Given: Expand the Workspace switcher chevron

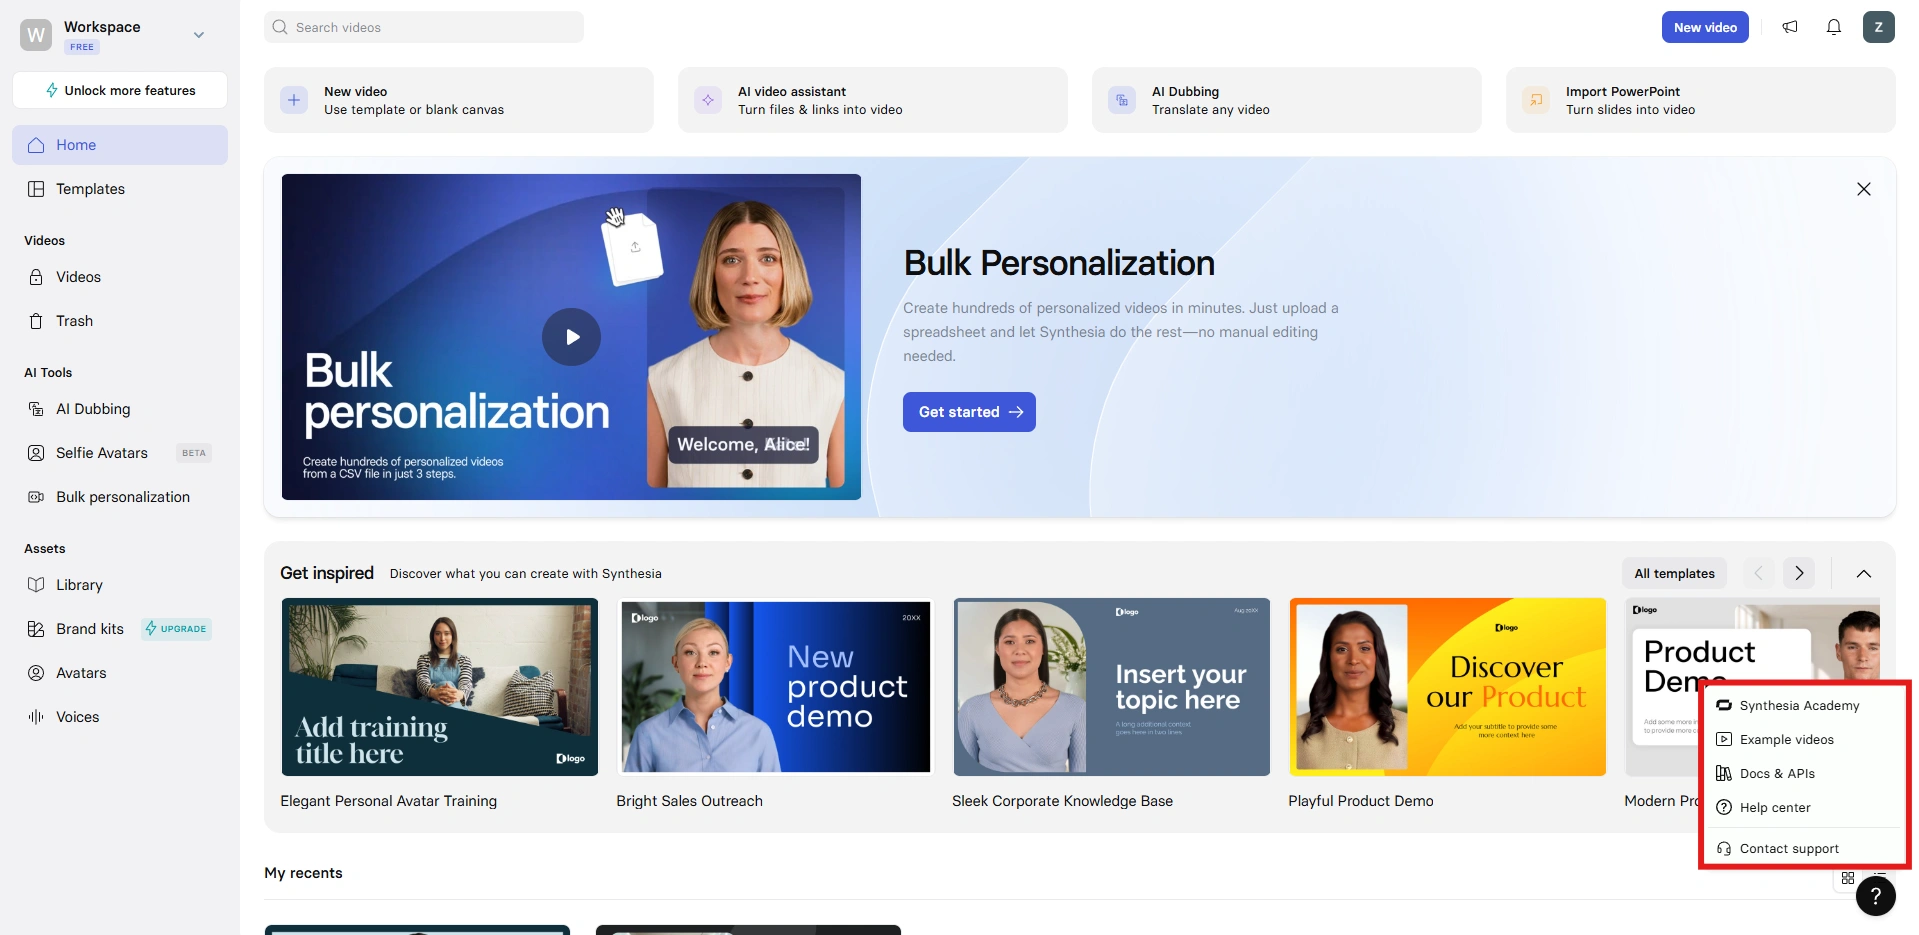Looking at the screenshot, I should point(199,35).
